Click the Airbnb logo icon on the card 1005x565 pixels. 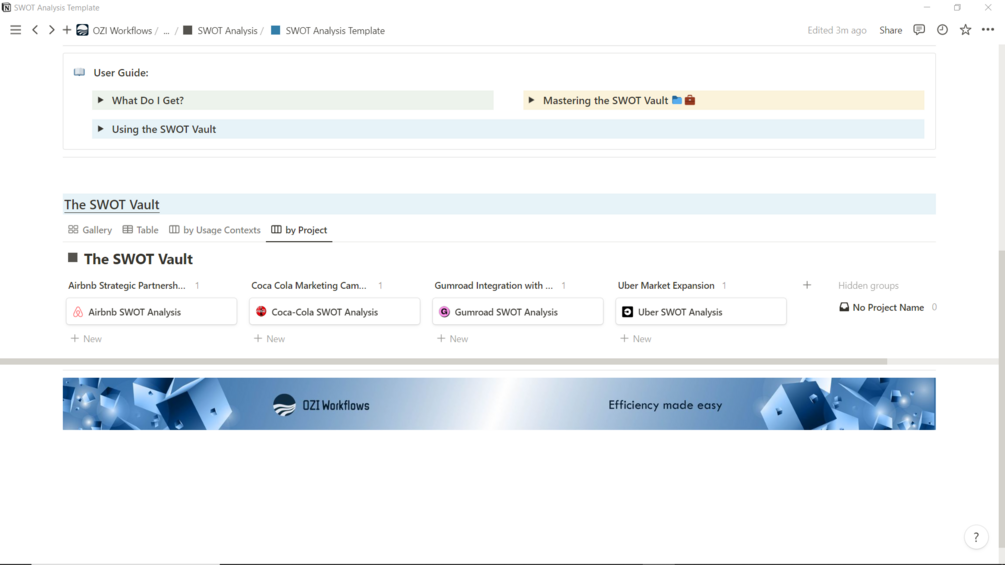78,312
